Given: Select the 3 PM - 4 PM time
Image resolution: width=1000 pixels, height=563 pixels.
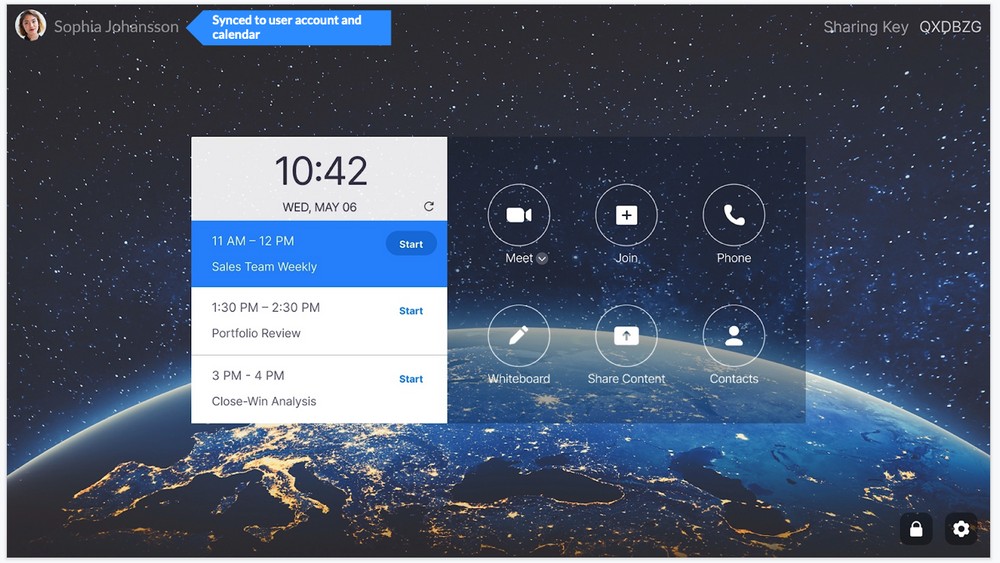Looking at the screenshot, I should click(x=247, y=376).
